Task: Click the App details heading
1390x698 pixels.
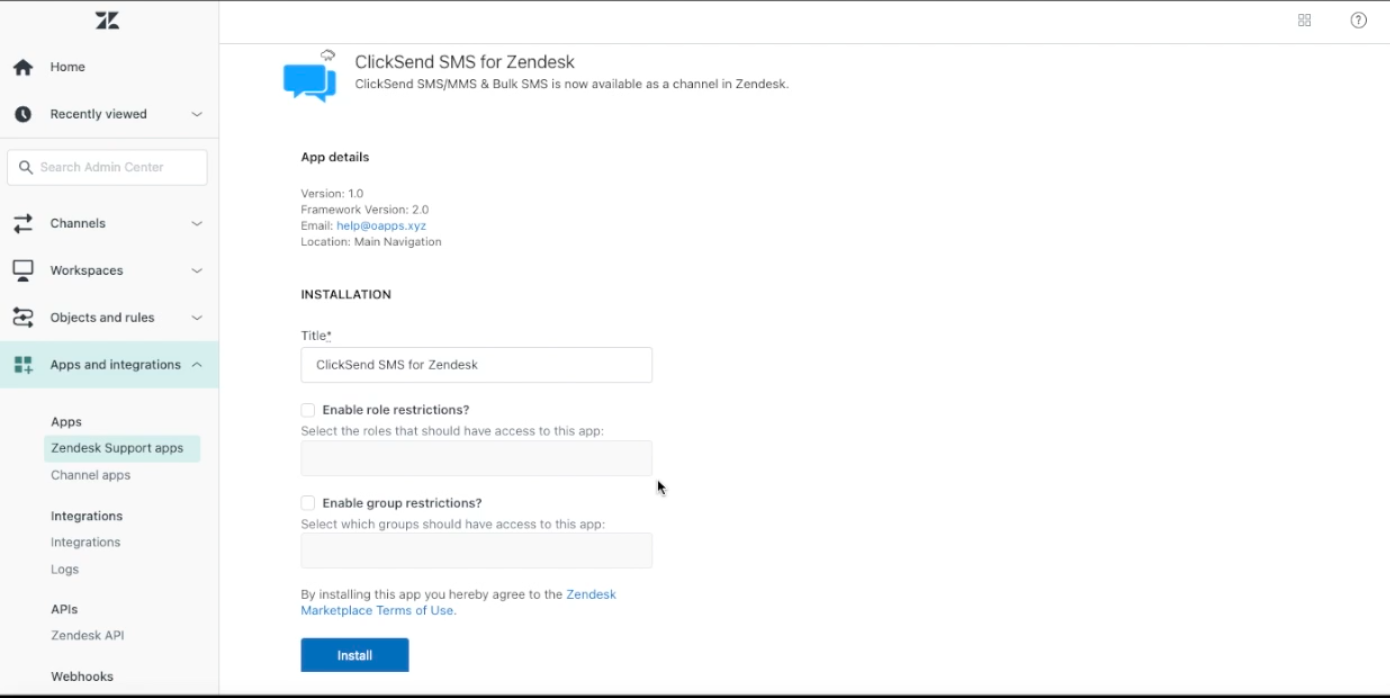Action: (335, 157)
